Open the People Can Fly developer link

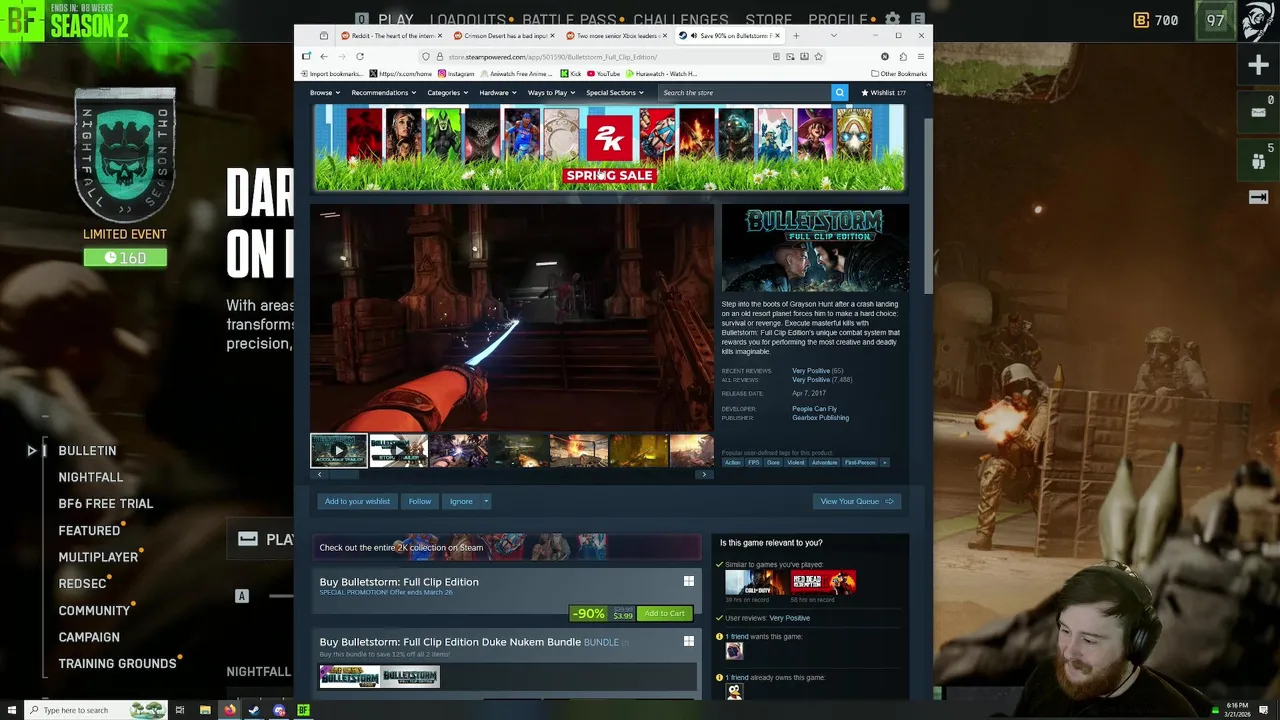[x=814, y=409]
